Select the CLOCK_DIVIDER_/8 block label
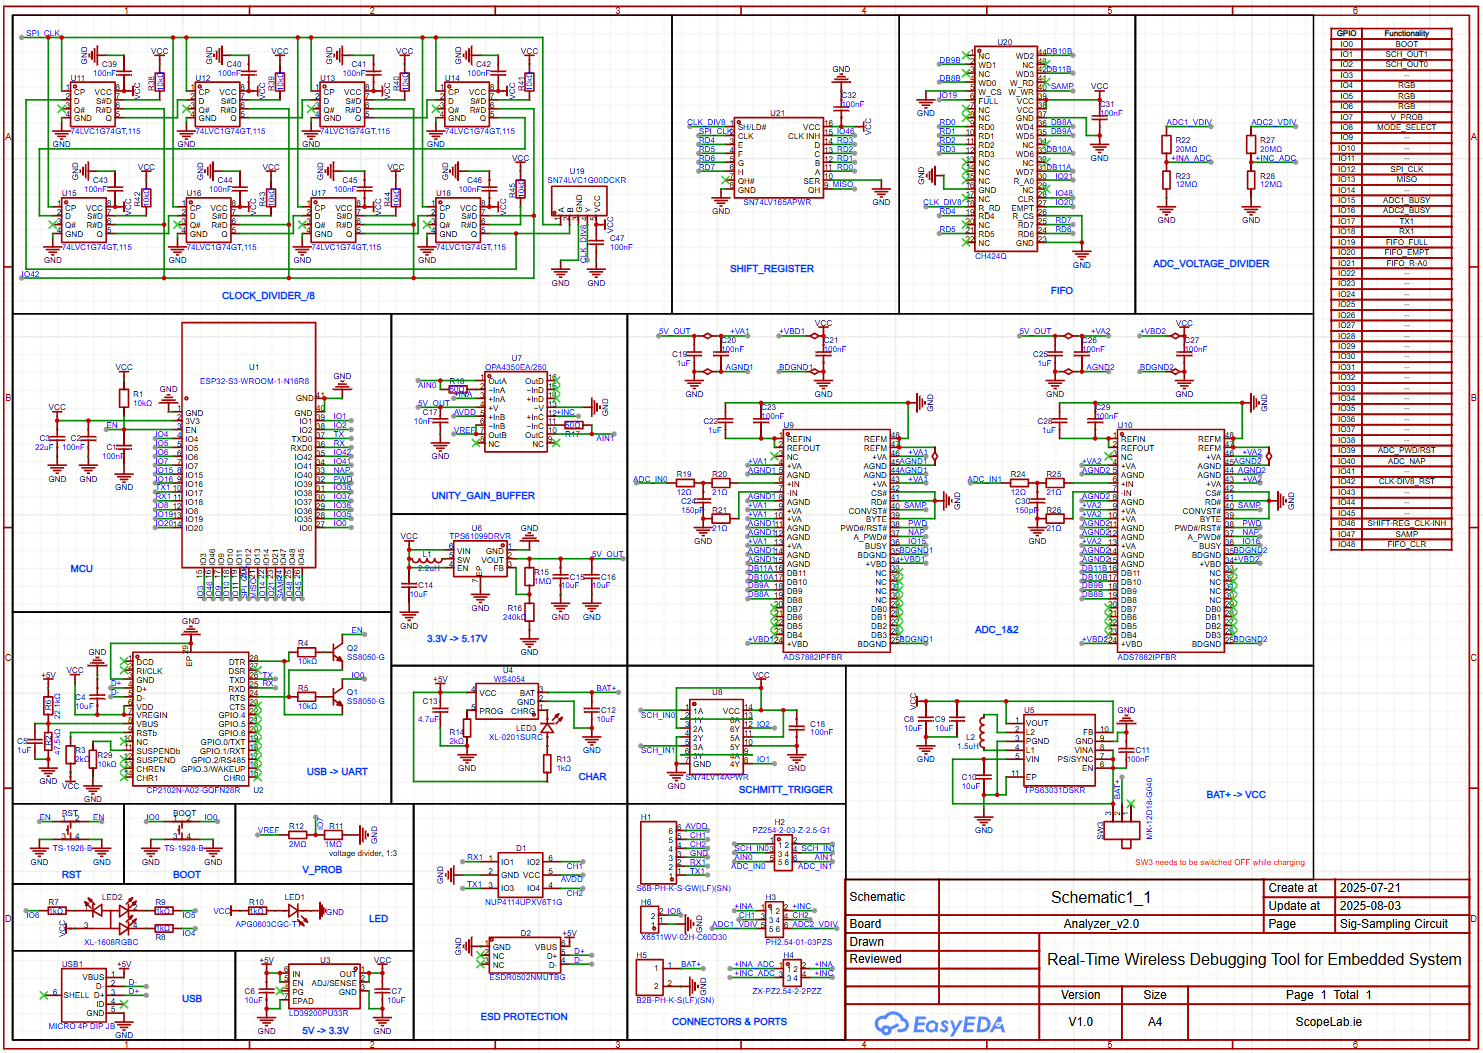Image resolution: width=1483 pixels, height=1053 pixels. pos(268,296)
